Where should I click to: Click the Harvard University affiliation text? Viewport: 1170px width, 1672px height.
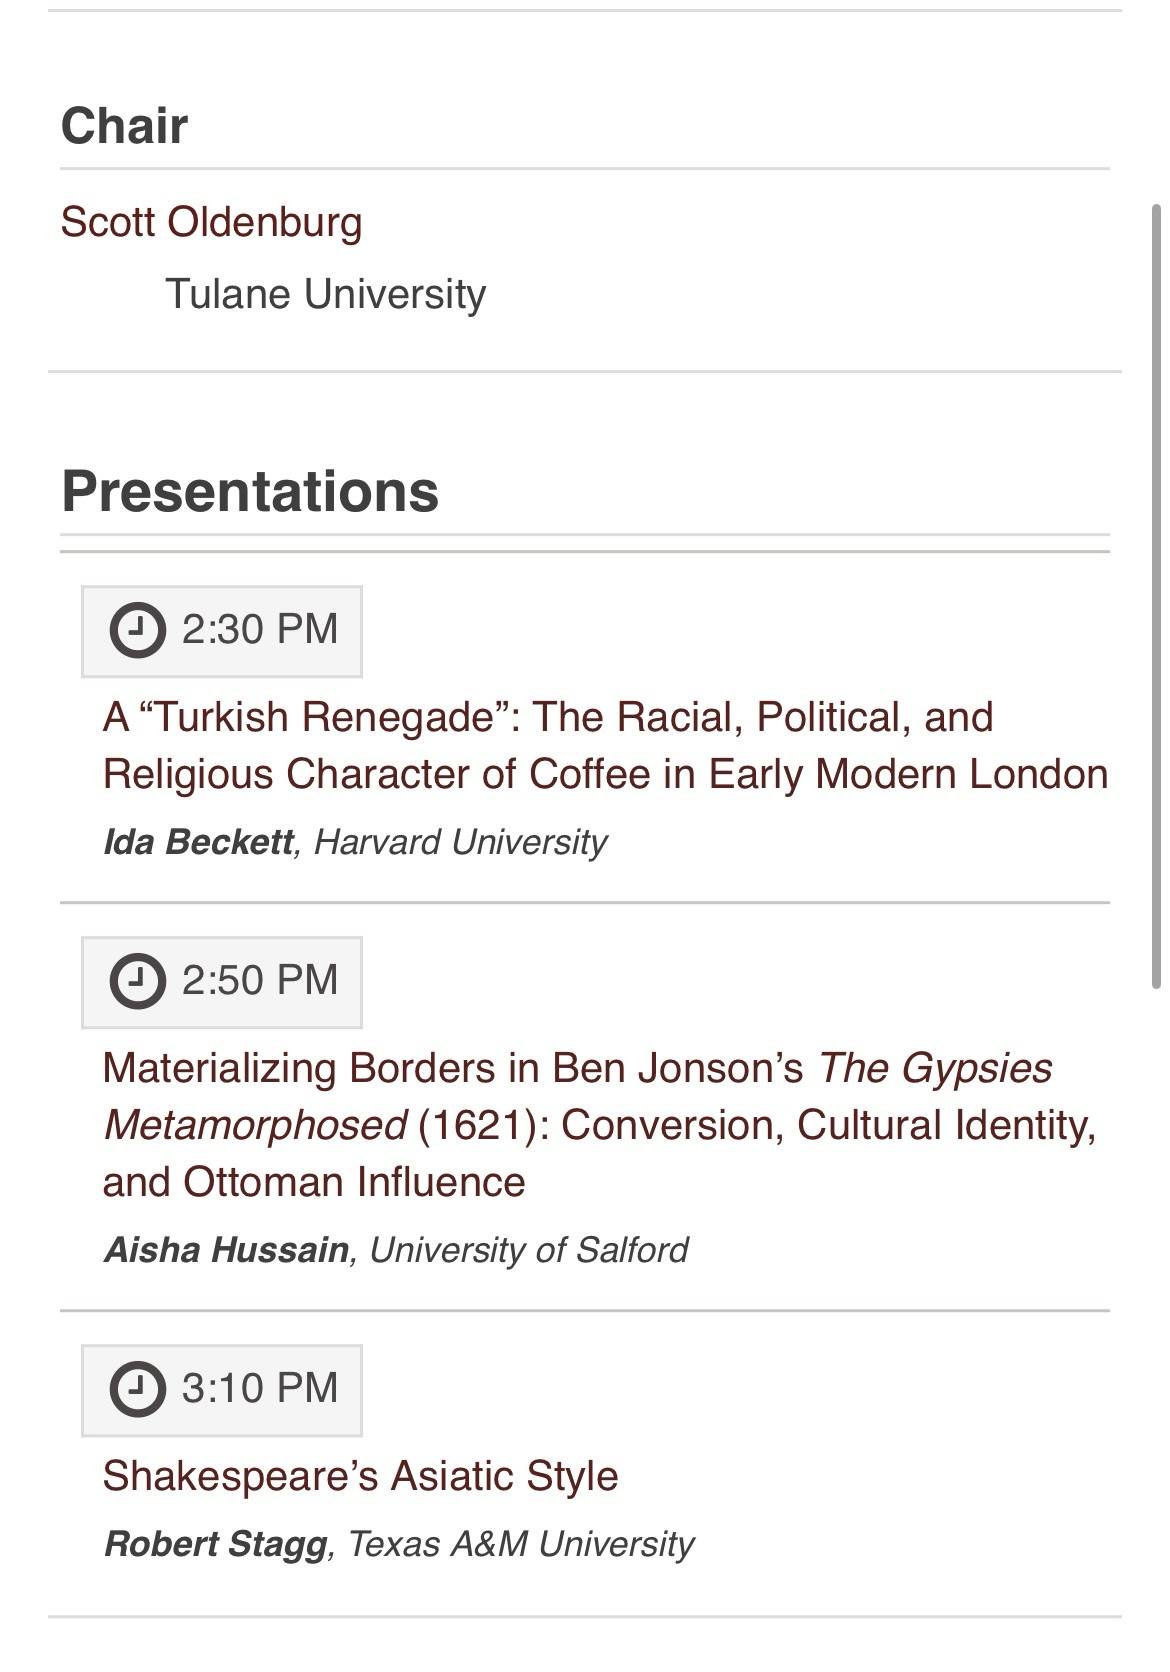pyautogui.click(x=460, y=842)
